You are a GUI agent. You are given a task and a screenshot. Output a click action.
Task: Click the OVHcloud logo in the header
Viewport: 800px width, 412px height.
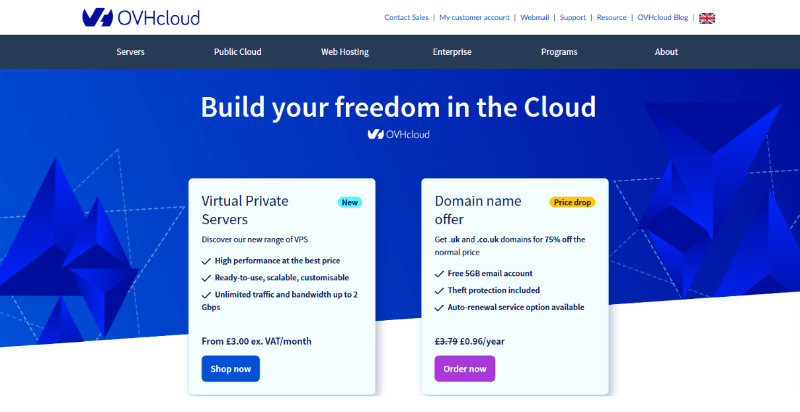141,17
